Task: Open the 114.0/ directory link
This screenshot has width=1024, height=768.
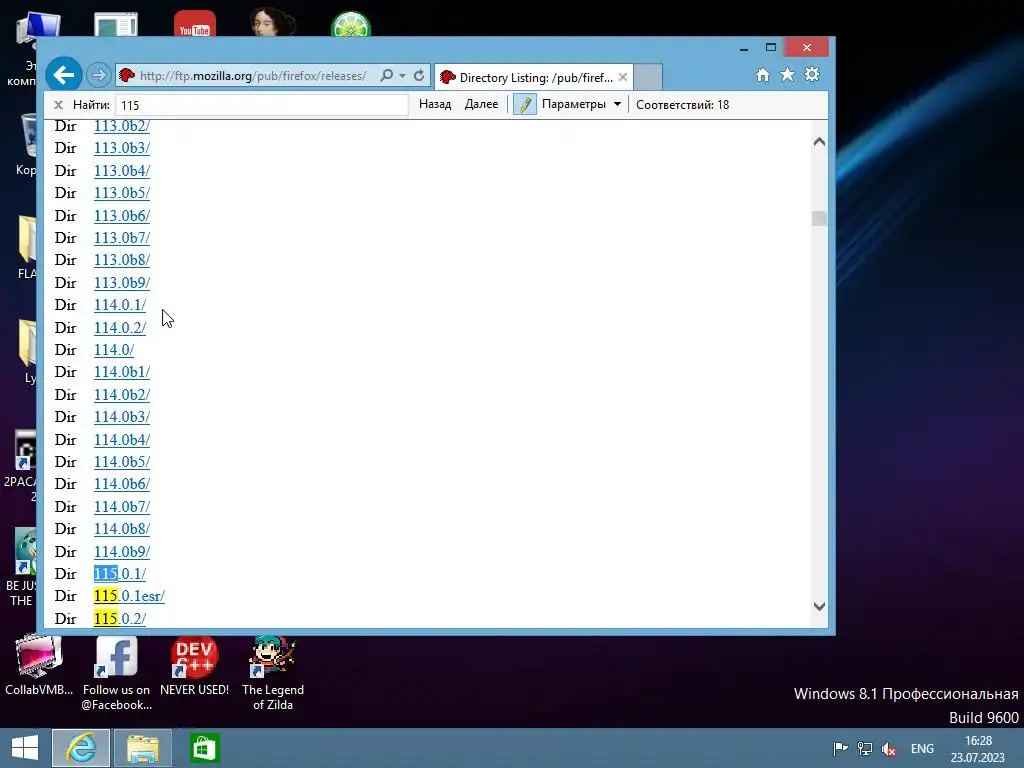Action: tap(114, 350)
